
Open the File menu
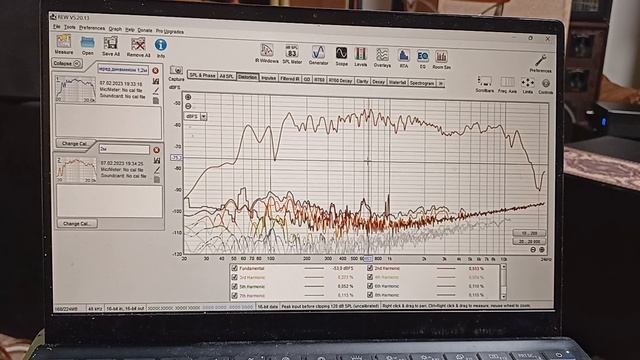(x=57, y=27)
